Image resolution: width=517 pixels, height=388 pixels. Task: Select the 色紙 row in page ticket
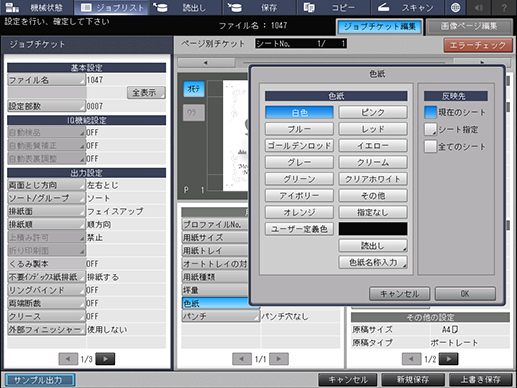pos(215,303)
